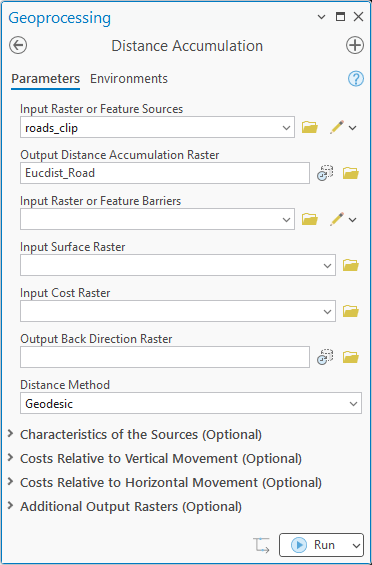Open the Distance Method Geodesic dropdown

point(353,404)
